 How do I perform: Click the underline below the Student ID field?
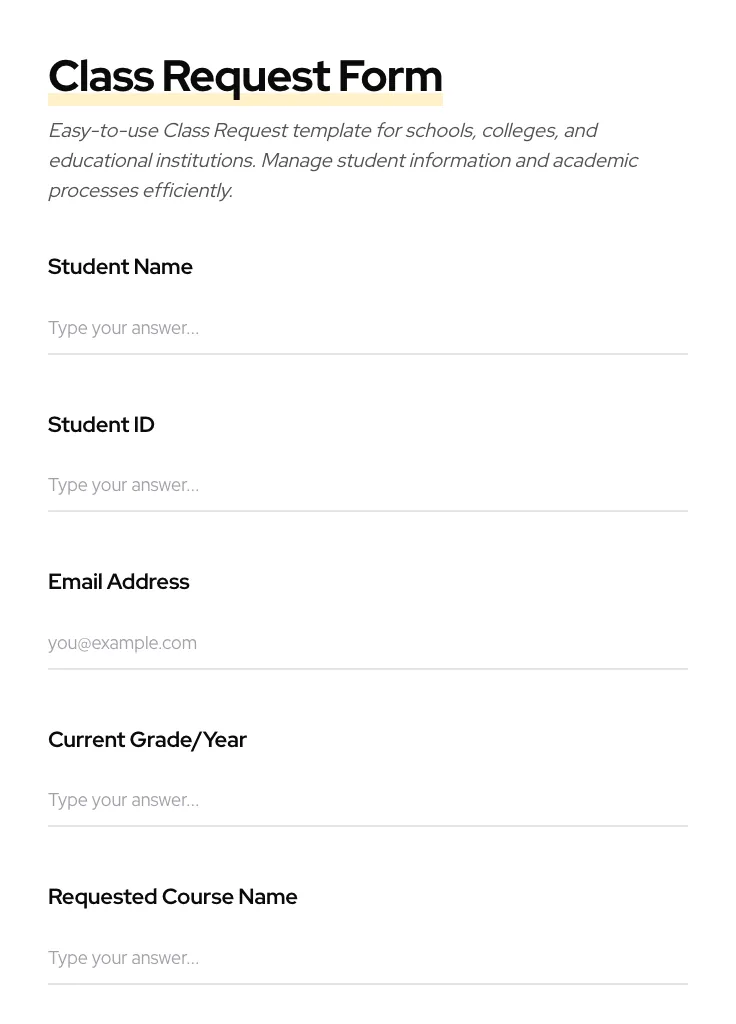click(367, 511)
